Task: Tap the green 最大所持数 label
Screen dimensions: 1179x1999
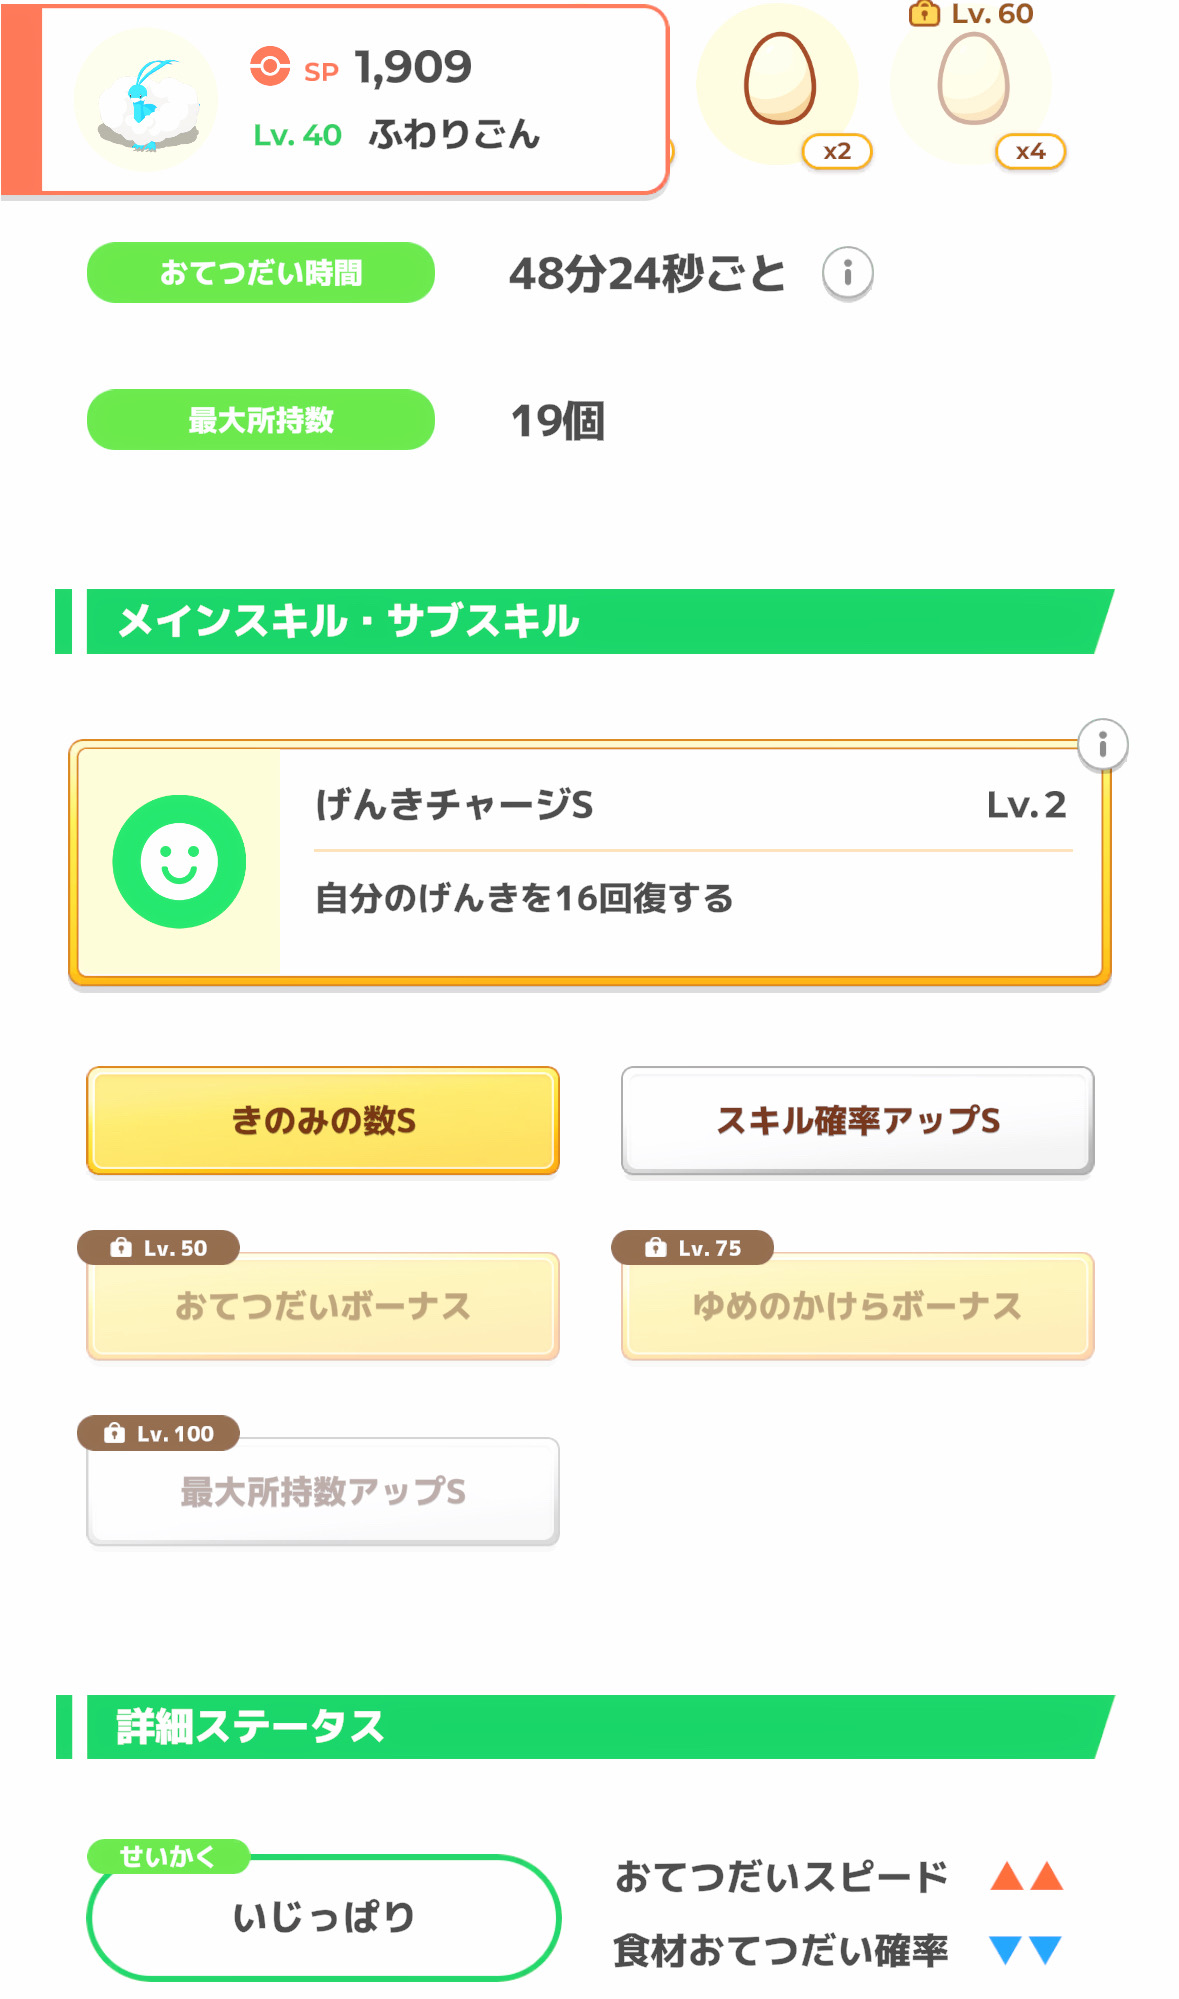Action: 261,420
